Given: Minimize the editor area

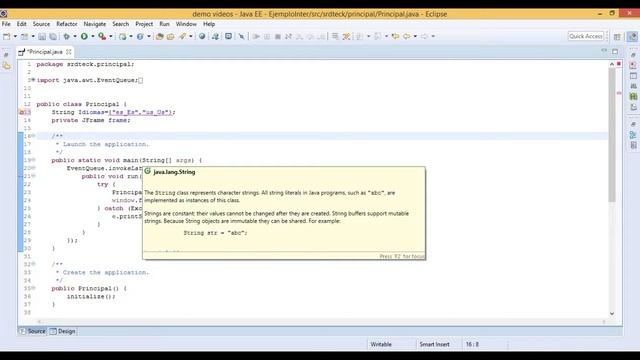Looking at the screenshot, I should [604, 51].
